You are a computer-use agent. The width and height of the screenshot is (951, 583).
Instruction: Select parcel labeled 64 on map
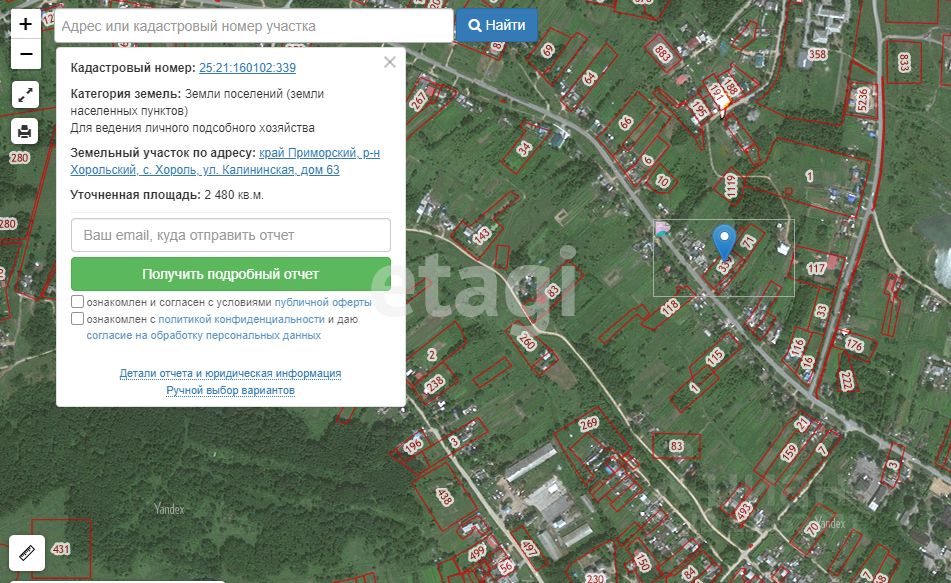590,78
